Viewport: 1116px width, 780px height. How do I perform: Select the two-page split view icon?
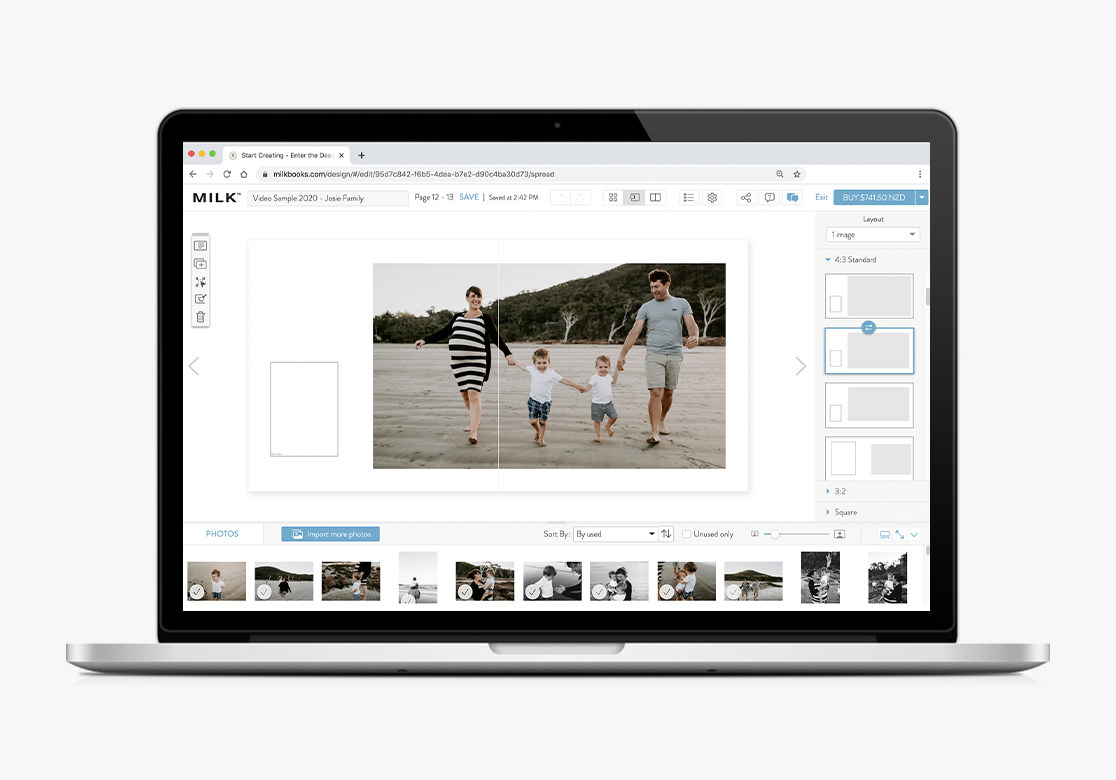tap(656, 198)
